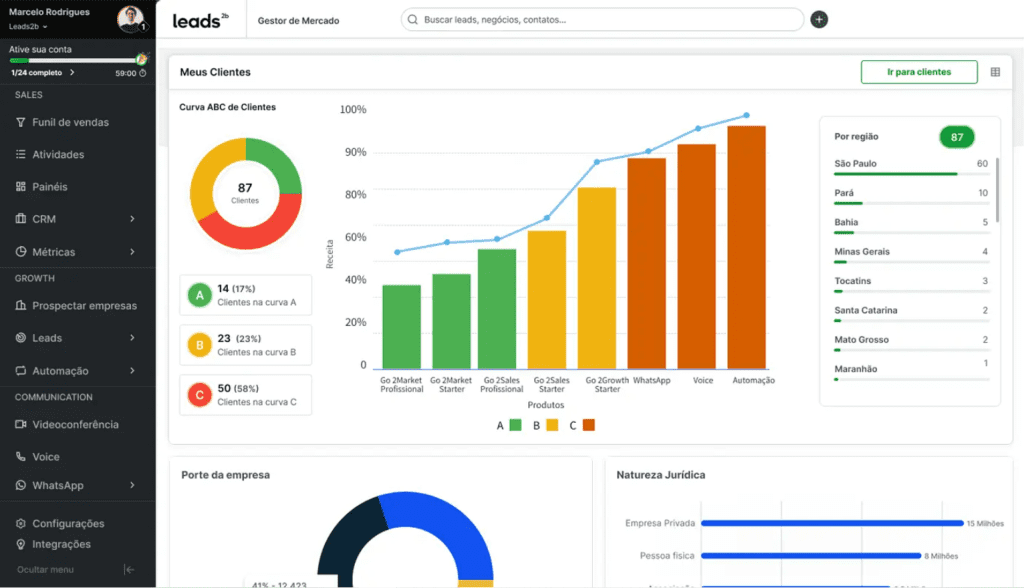Click the Por região list scrollbar
The width and height of the screenshot is (1024, 588).
pos(997,189)
